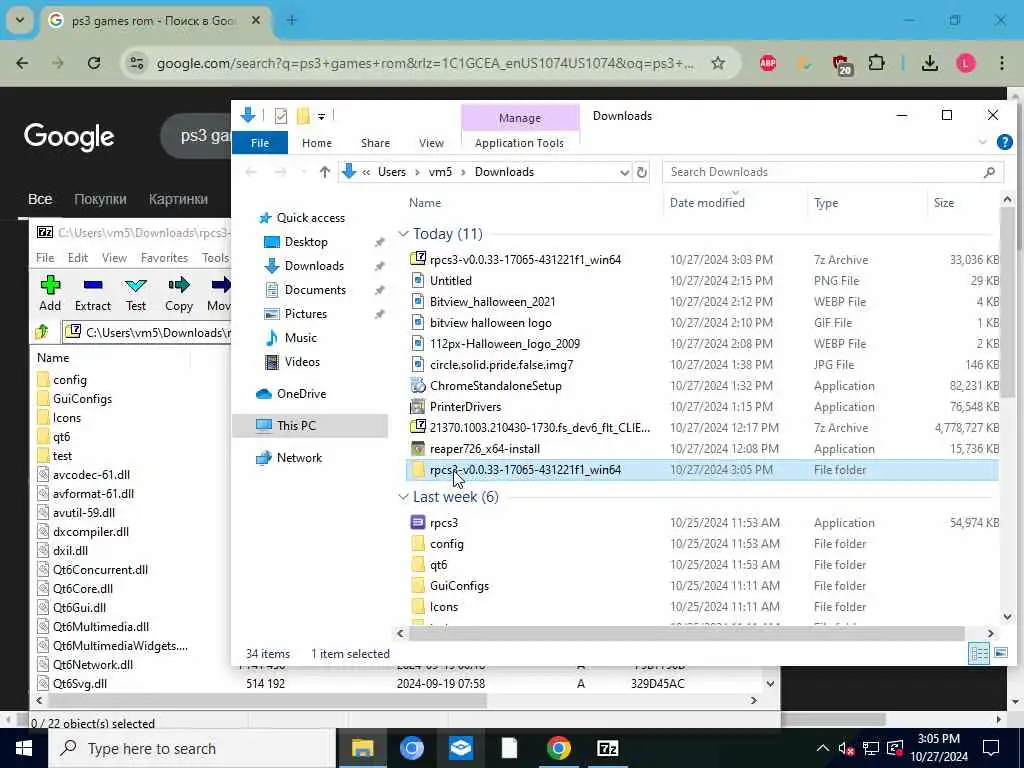1024x768 pixels.
Task: Open Explorer help question mark icon
Action: [x=1004, y=142]
